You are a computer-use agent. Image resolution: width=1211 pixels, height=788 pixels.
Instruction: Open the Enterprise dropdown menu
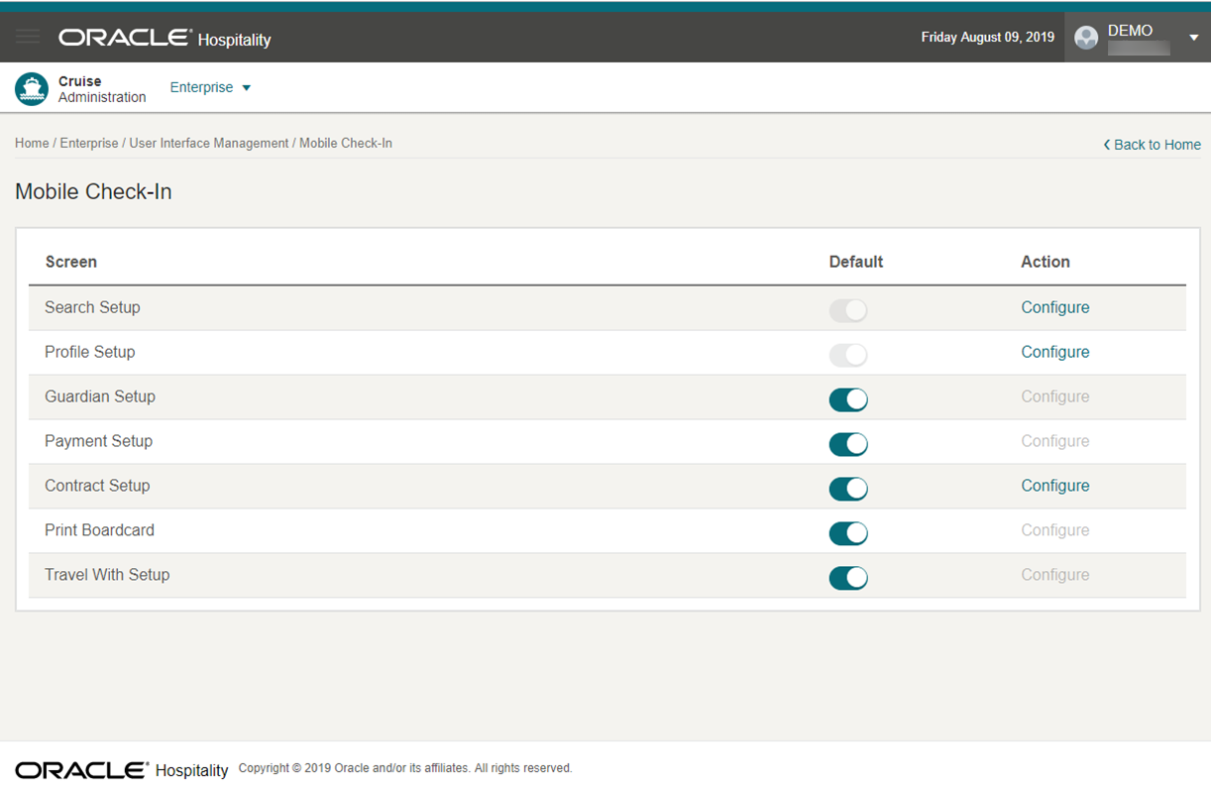[210, 87]
